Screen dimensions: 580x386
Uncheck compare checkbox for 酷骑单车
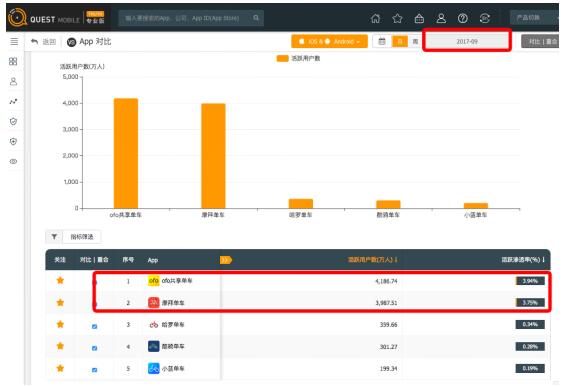click(94, 348)
